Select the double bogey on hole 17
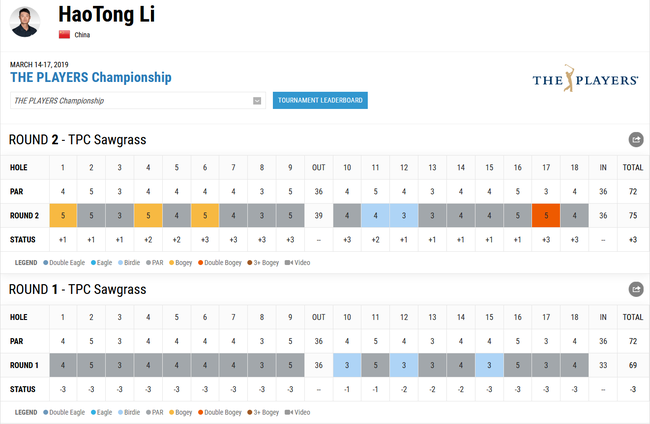 [x=546, y=216]
